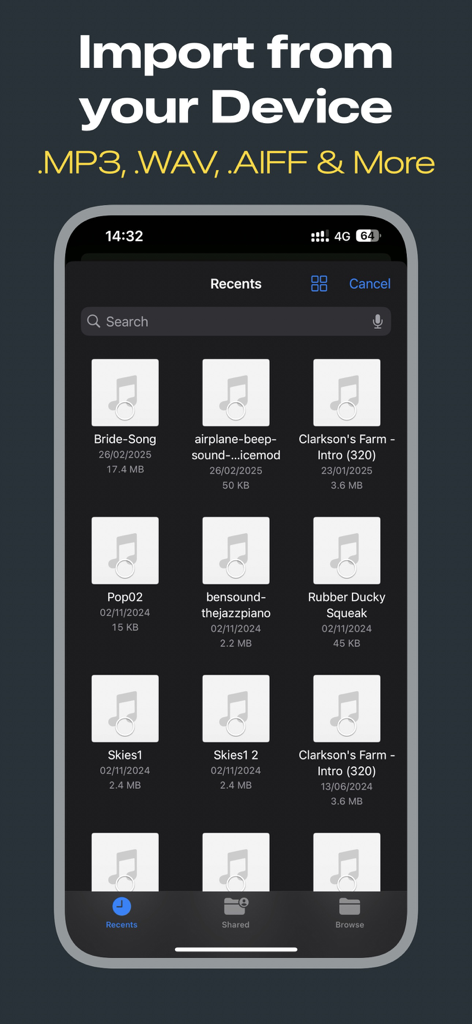The image size is (472, 1024).
Task: Click the '50 KB' size label
Action: pyautogui.click(x=236, y=485)
